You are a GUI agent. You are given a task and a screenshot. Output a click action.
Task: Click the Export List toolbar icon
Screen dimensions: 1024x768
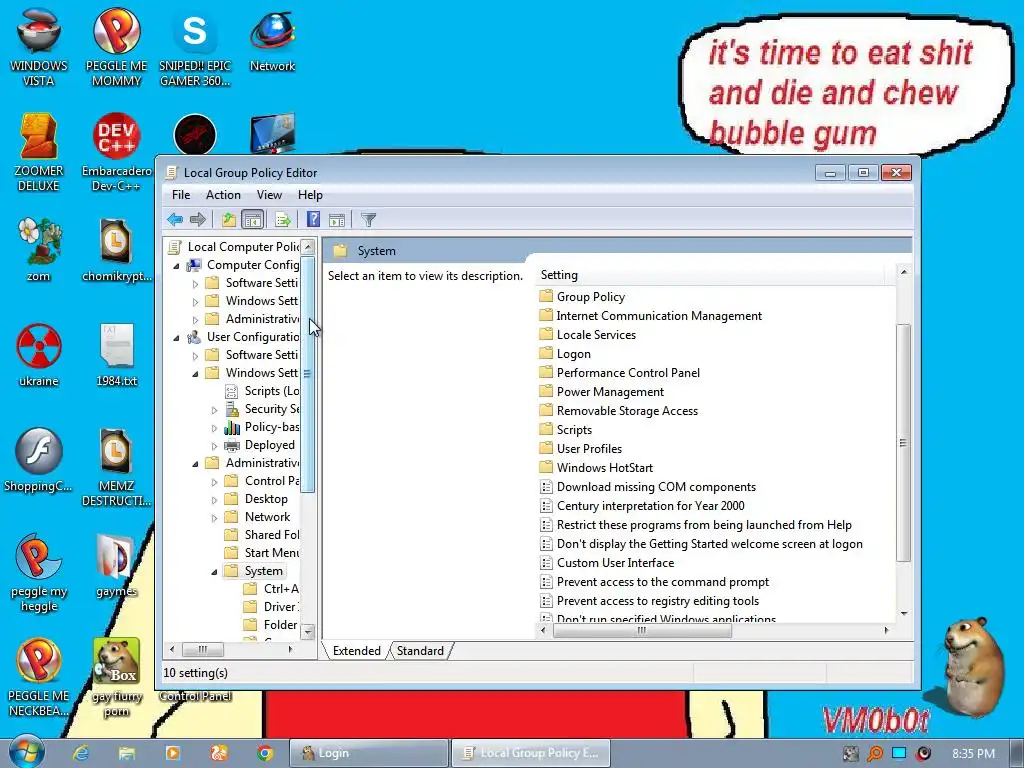[x=283, y=219]
